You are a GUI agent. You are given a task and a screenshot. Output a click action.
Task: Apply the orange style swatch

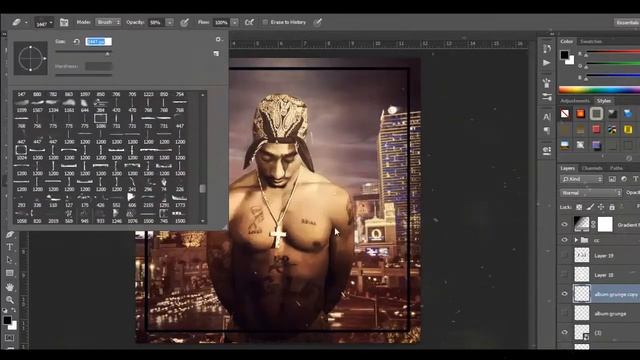580,114
